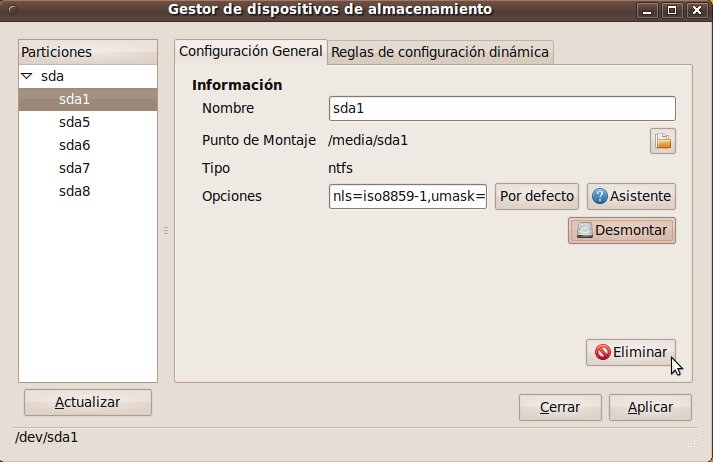Unmount partition with Desmontar button

(x=622, y=230)
